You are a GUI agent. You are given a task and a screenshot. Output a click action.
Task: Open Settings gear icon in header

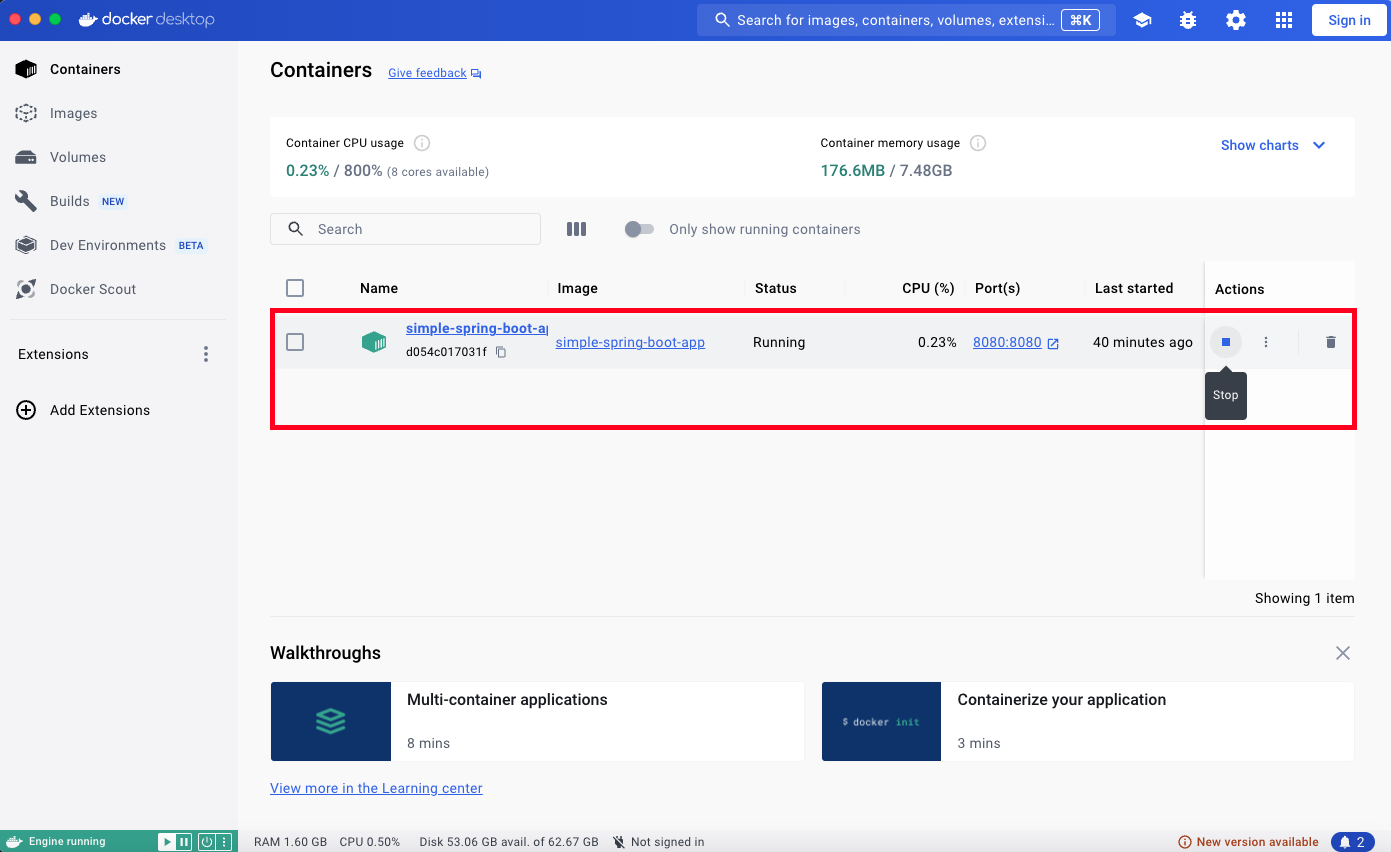click(1236, 20)
